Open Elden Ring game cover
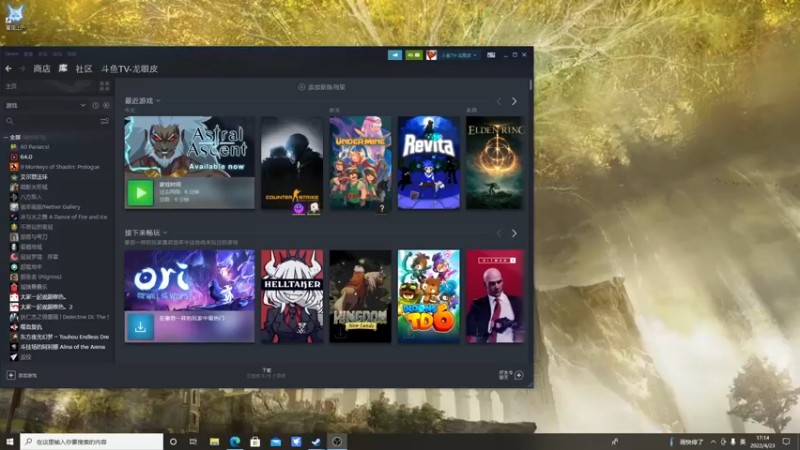The height and width of the screenshot is (450, 800). tap(495, 163)
